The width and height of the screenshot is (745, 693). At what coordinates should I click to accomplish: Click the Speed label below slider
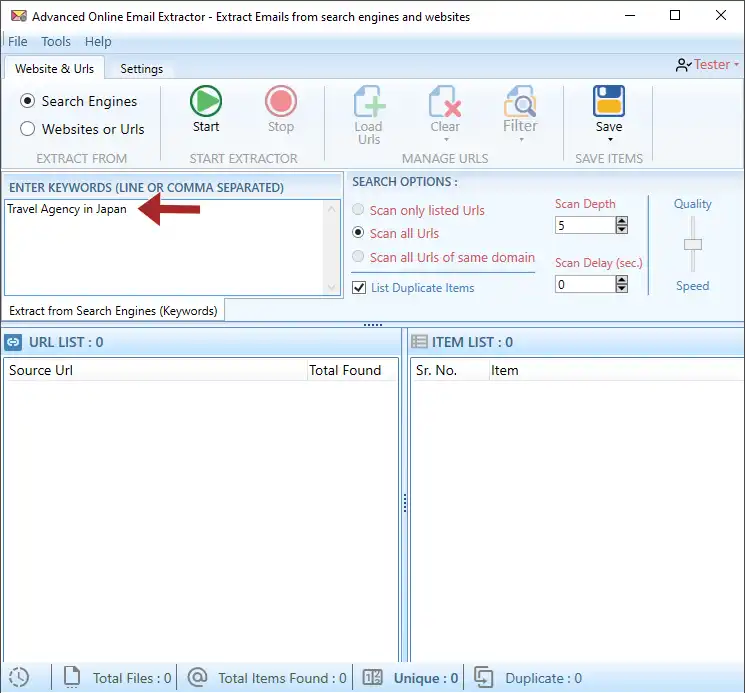click(692, 286)
